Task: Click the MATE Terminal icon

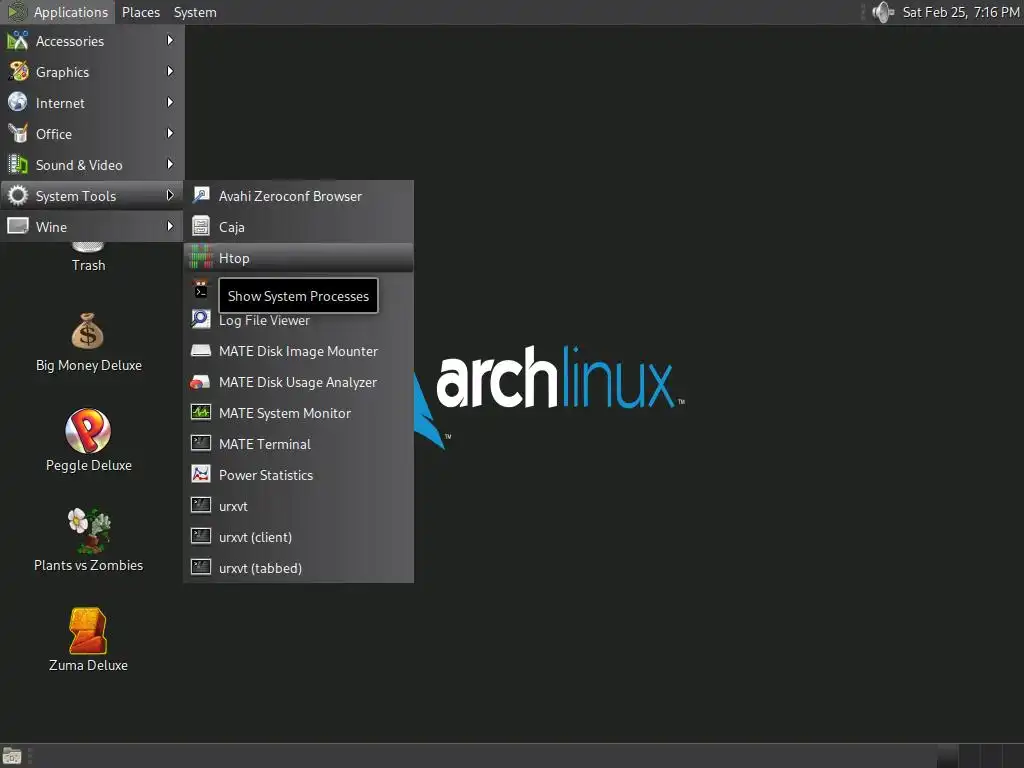Action: coord(200,443)
